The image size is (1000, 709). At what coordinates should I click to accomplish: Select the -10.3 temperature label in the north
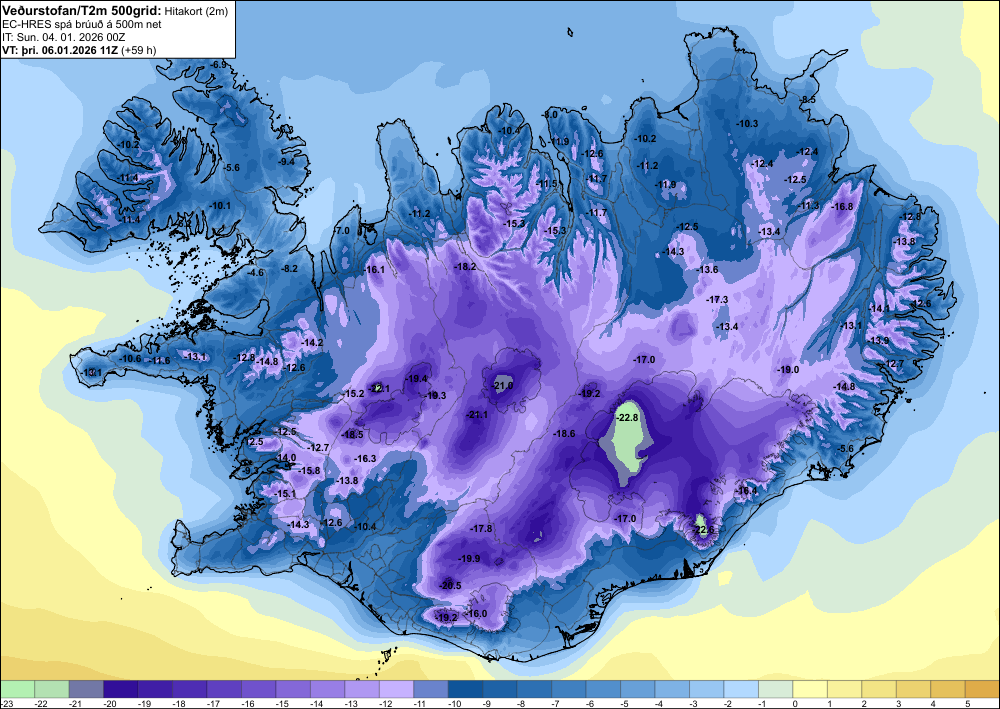tap(747, 124)
